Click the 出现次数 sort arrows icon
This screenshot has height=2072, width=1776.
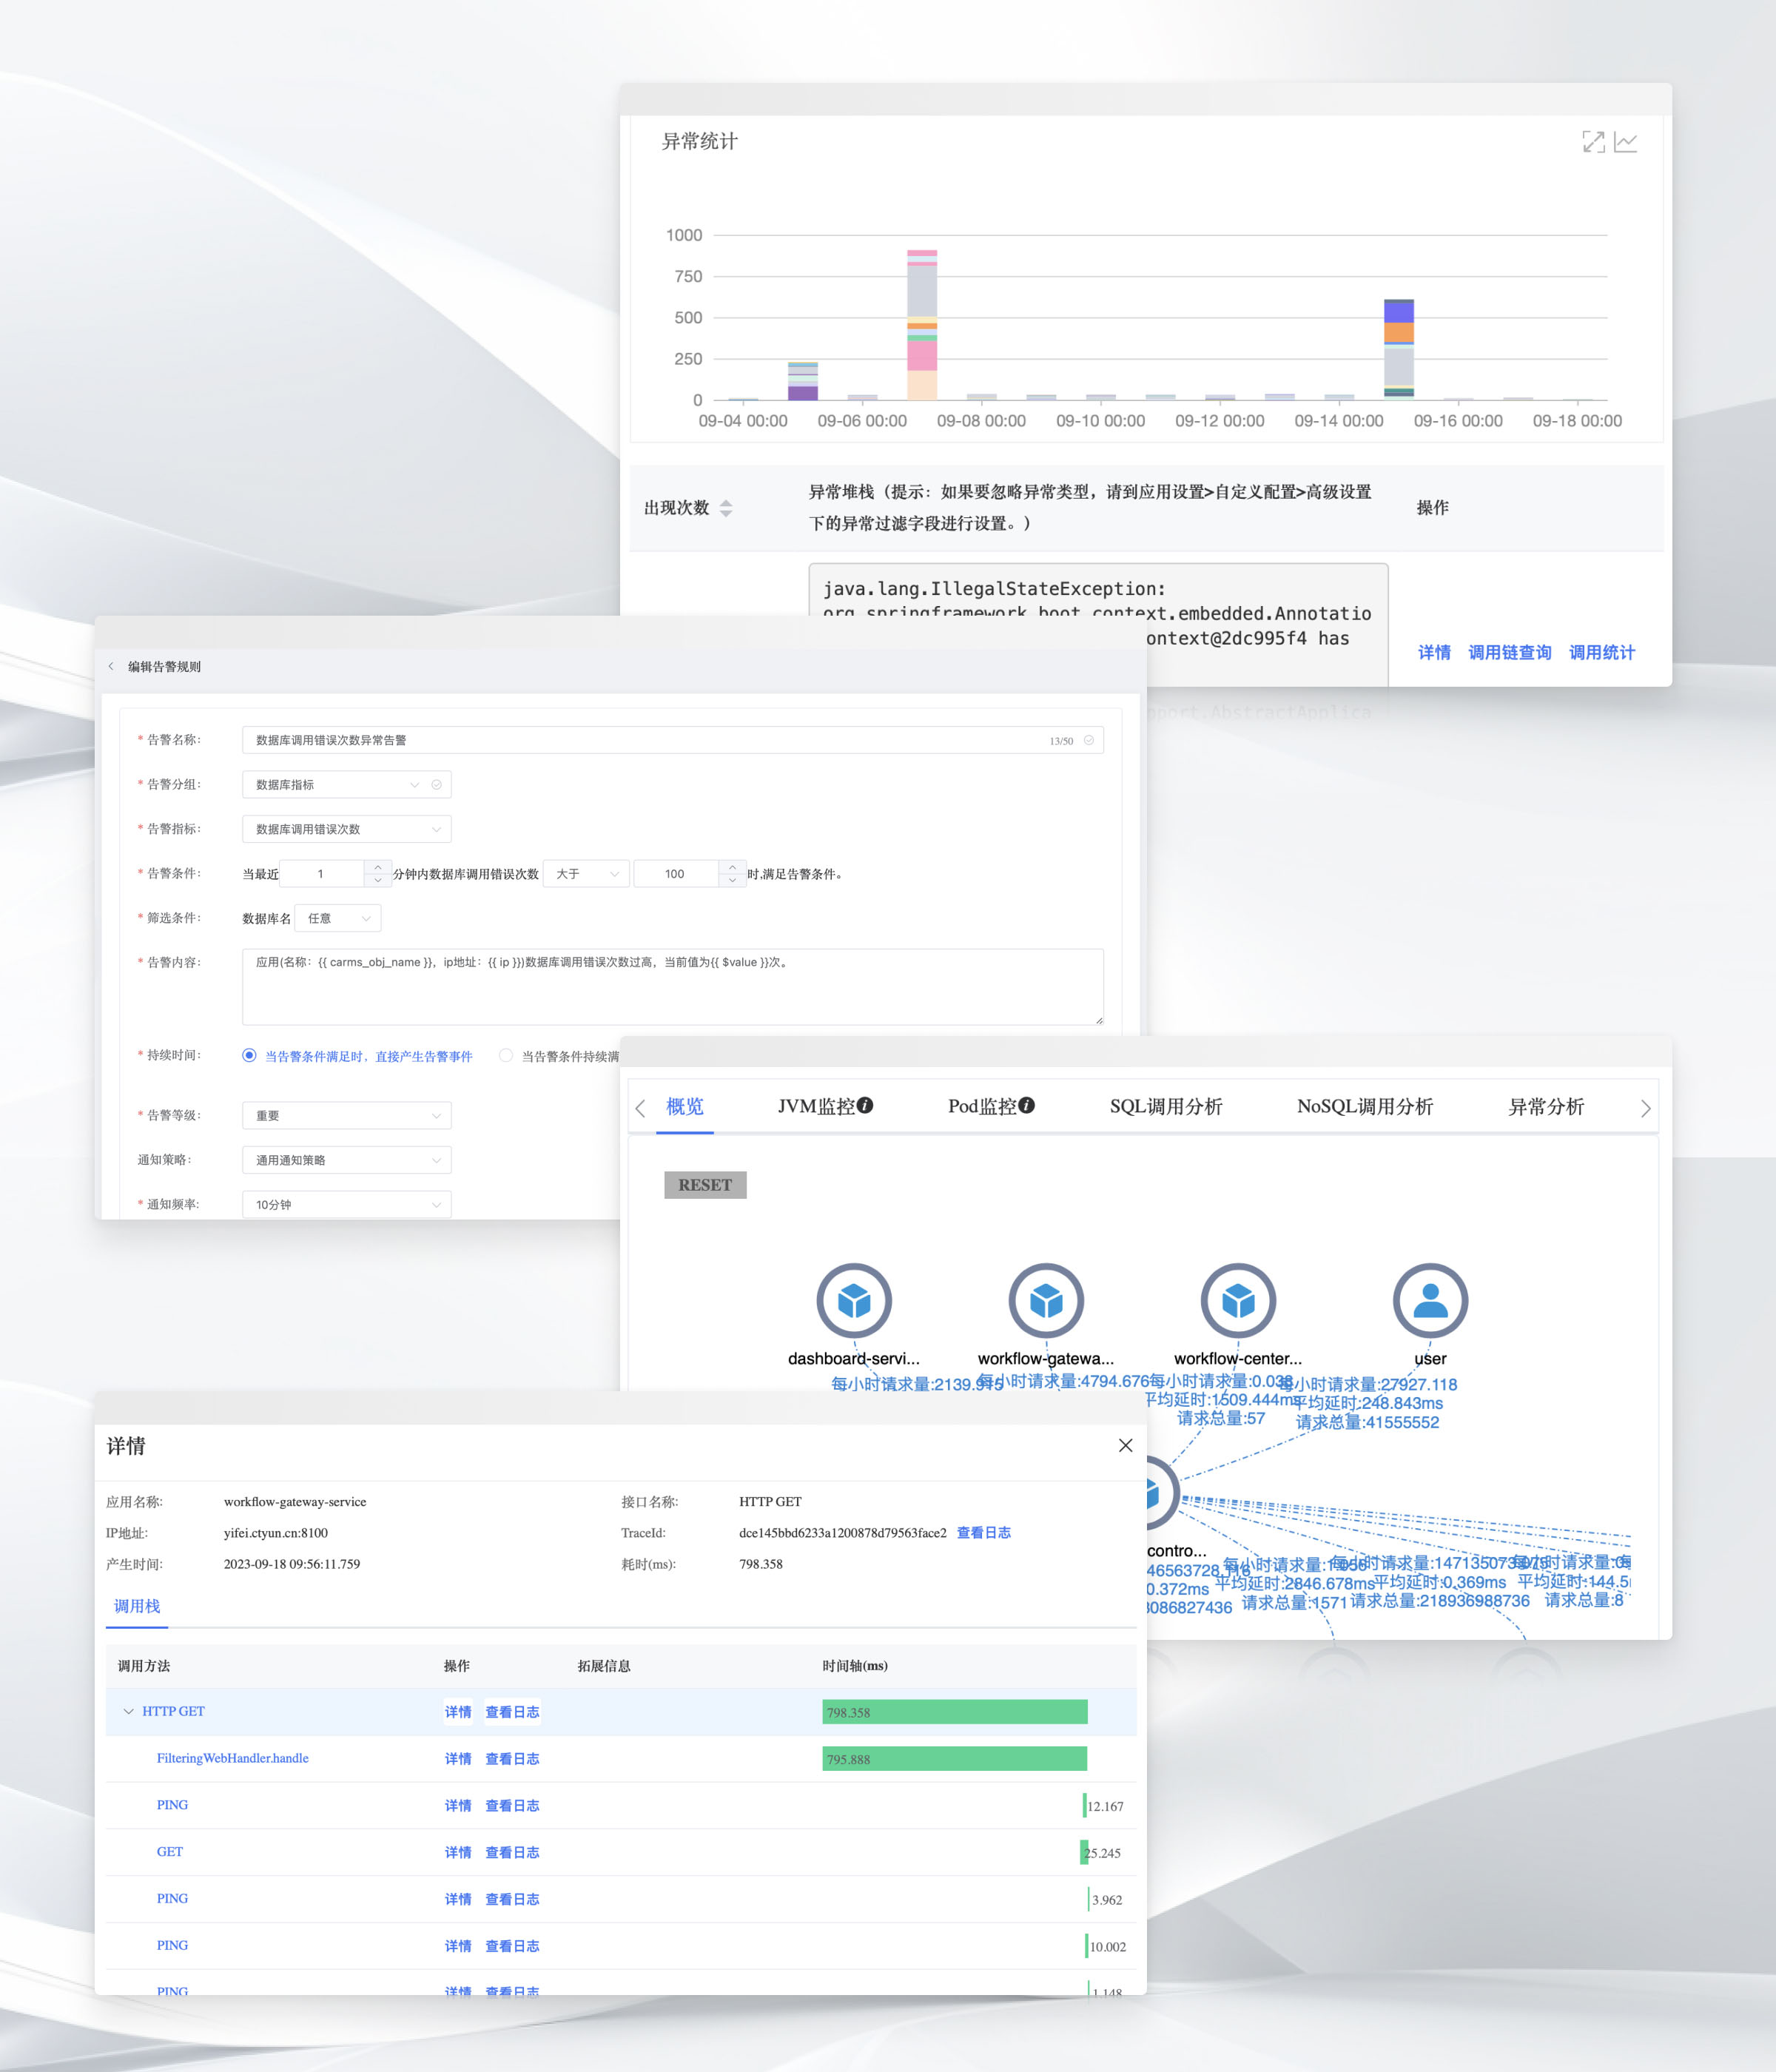pos(726,508)
